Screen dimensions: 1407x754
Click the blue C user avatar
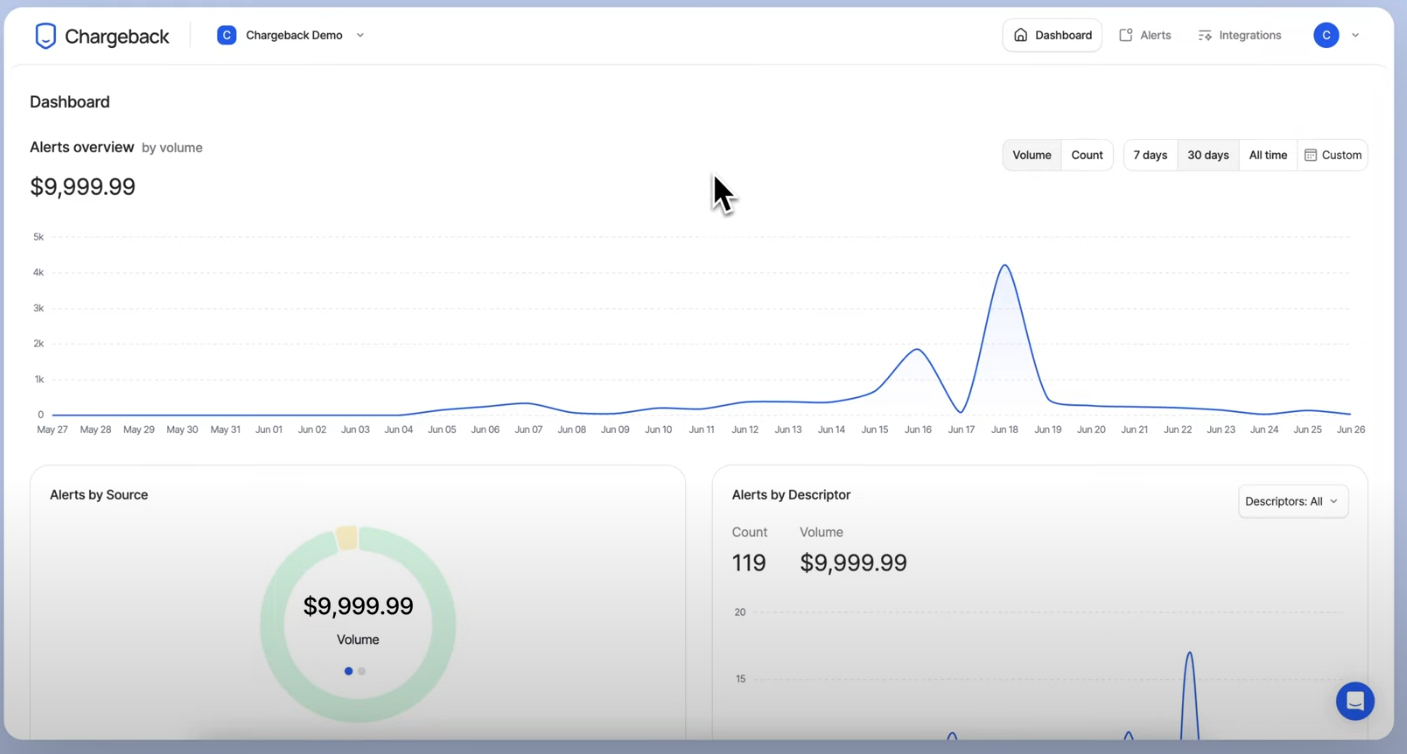[x=1326, y=34]
